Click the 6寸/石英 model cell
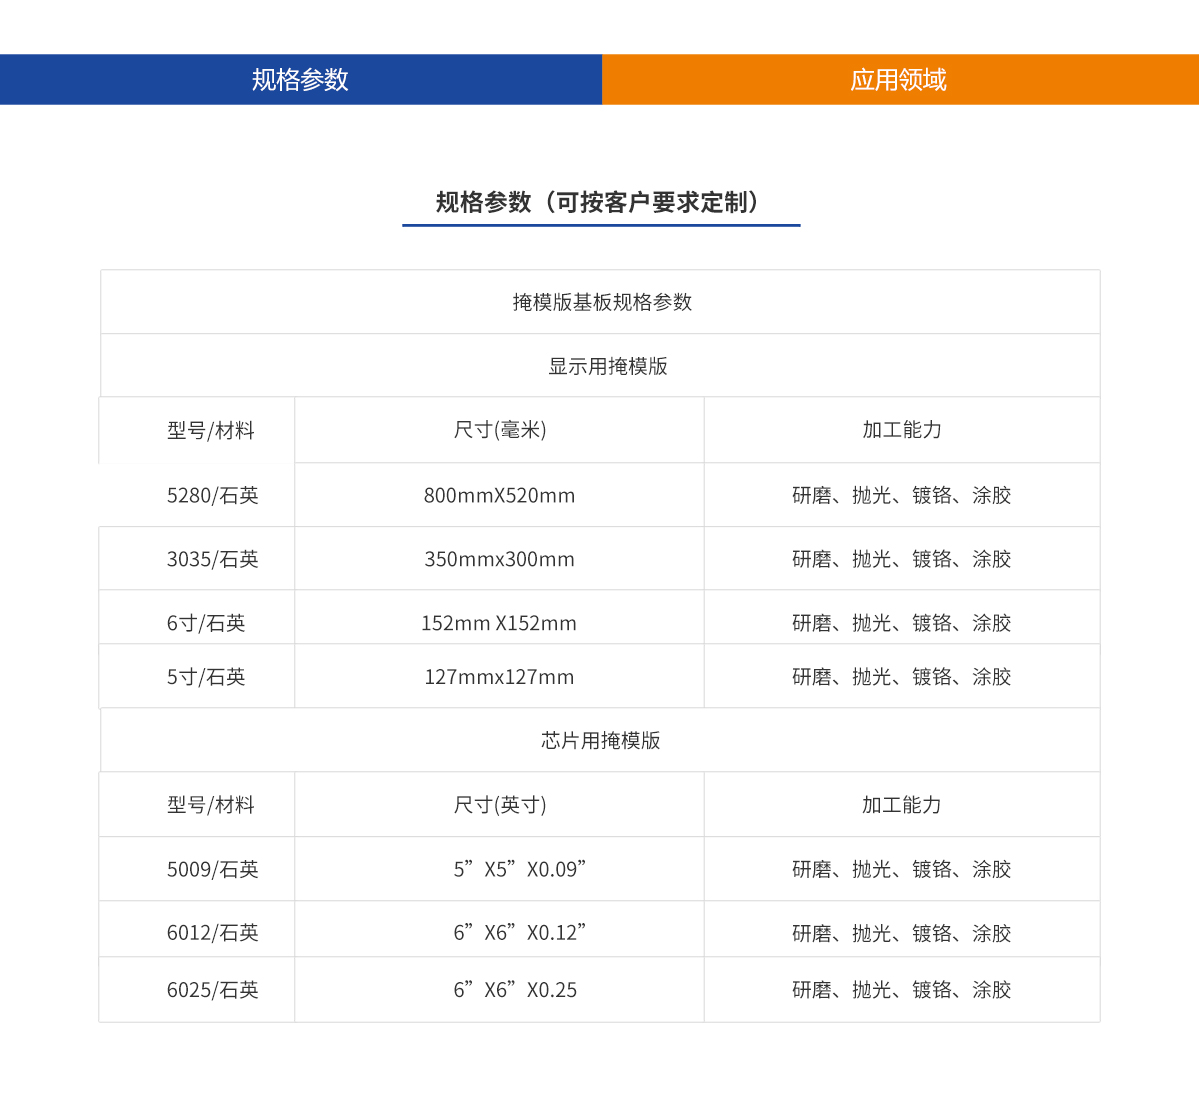This screenshot has height=1093, width=1199. 205,623
